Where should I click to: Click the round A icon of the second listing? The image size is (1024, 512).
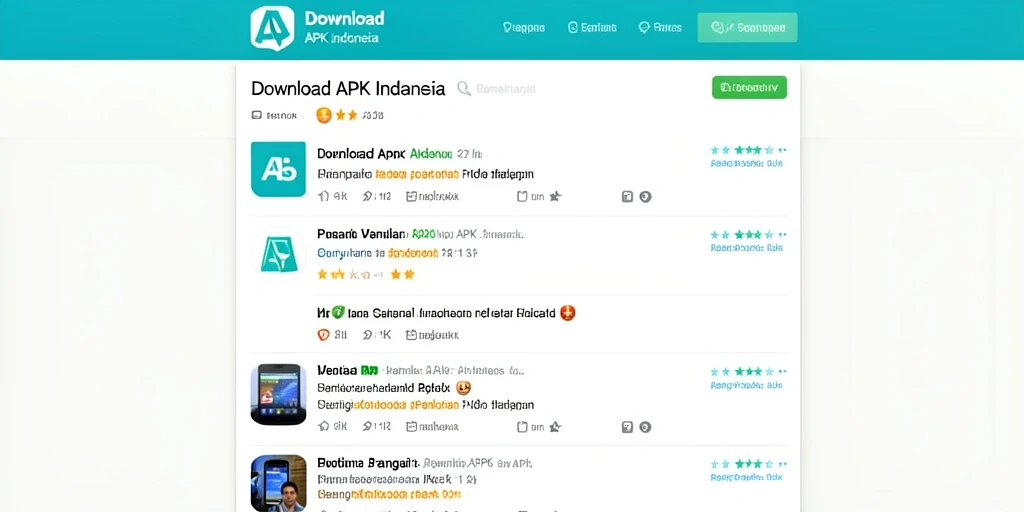point(279,254)
